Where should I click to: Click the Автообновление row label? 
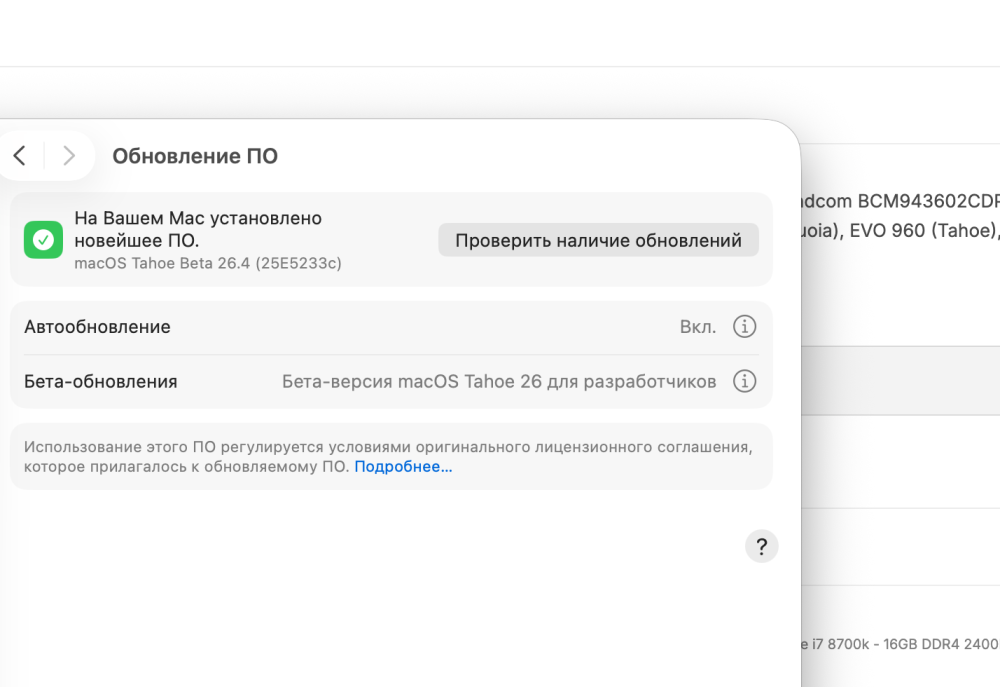(98, 327)
